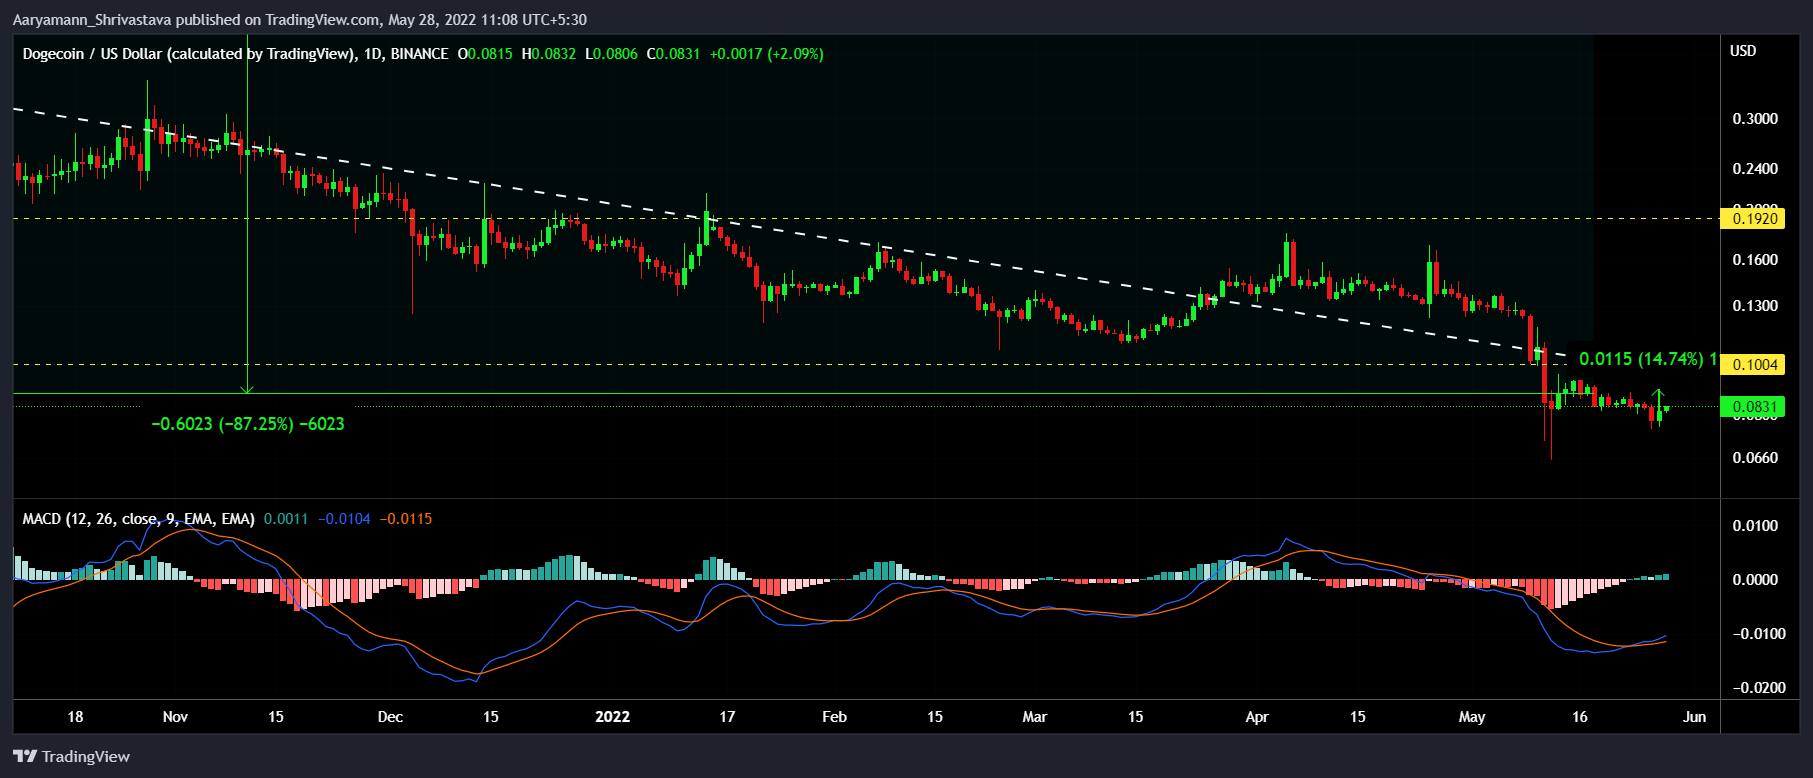Click the Nov label on the time axis
The height and width of the screenshot is (778, 1813).
click(175, 717)
